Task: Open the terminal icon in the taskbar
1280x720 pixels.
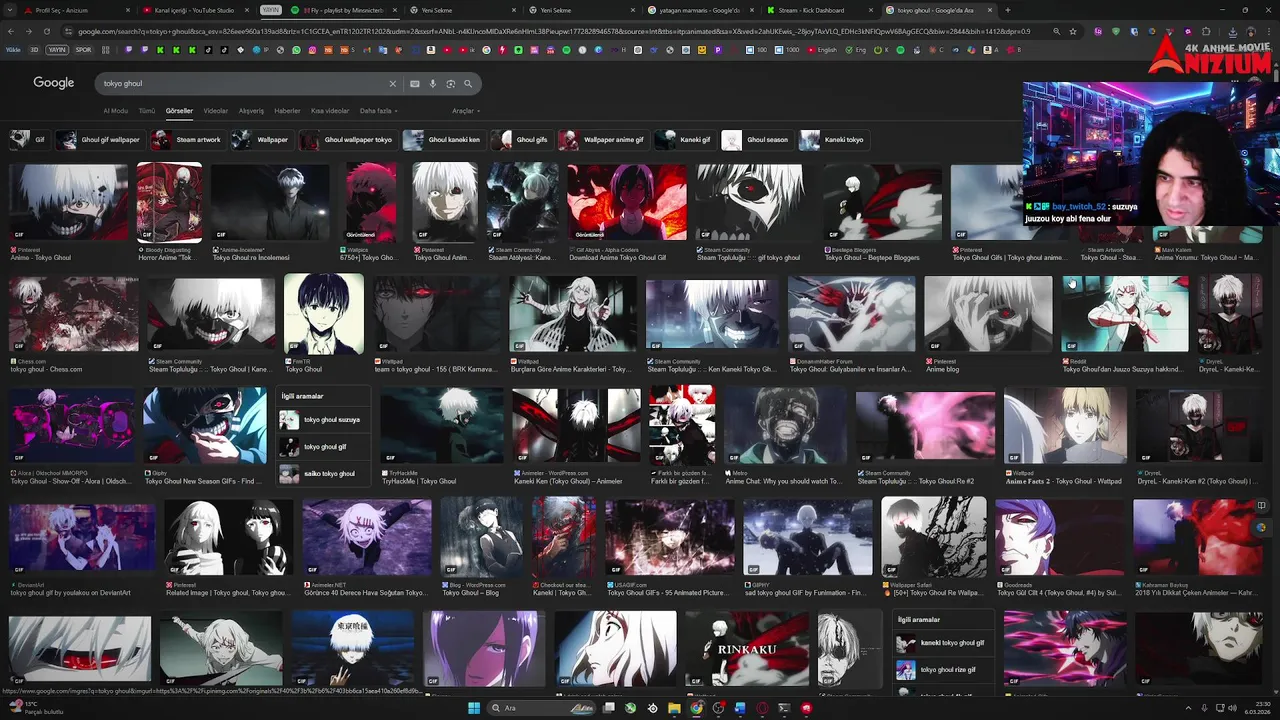Action: [x=784, y=708]
